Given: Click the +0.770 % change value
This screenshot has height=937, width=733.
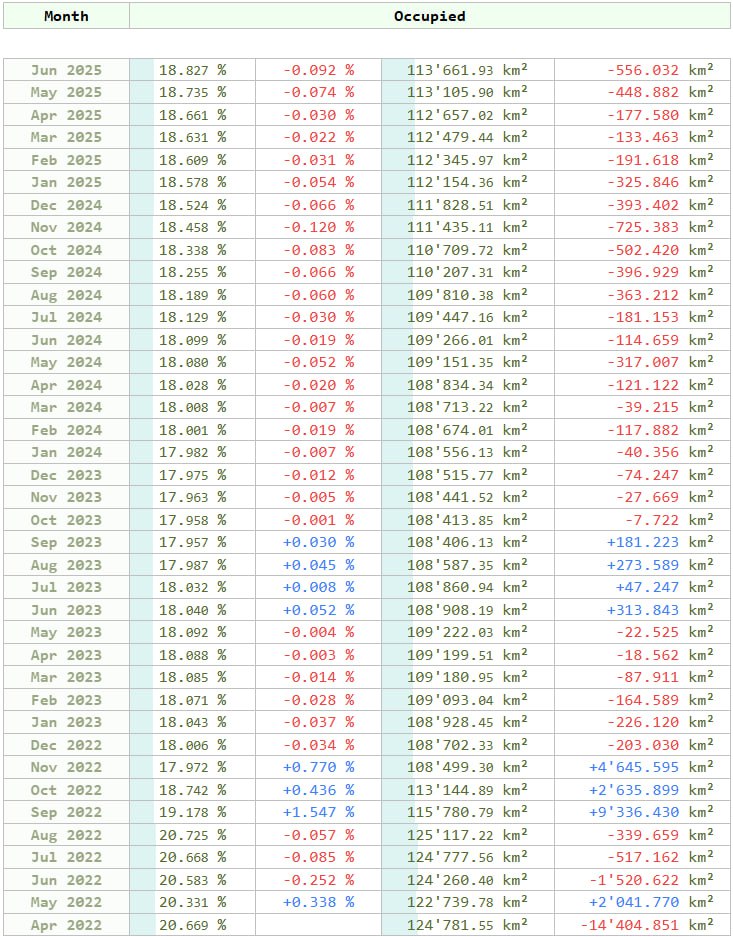Looking at the screenshot, I should coord(318,767).
